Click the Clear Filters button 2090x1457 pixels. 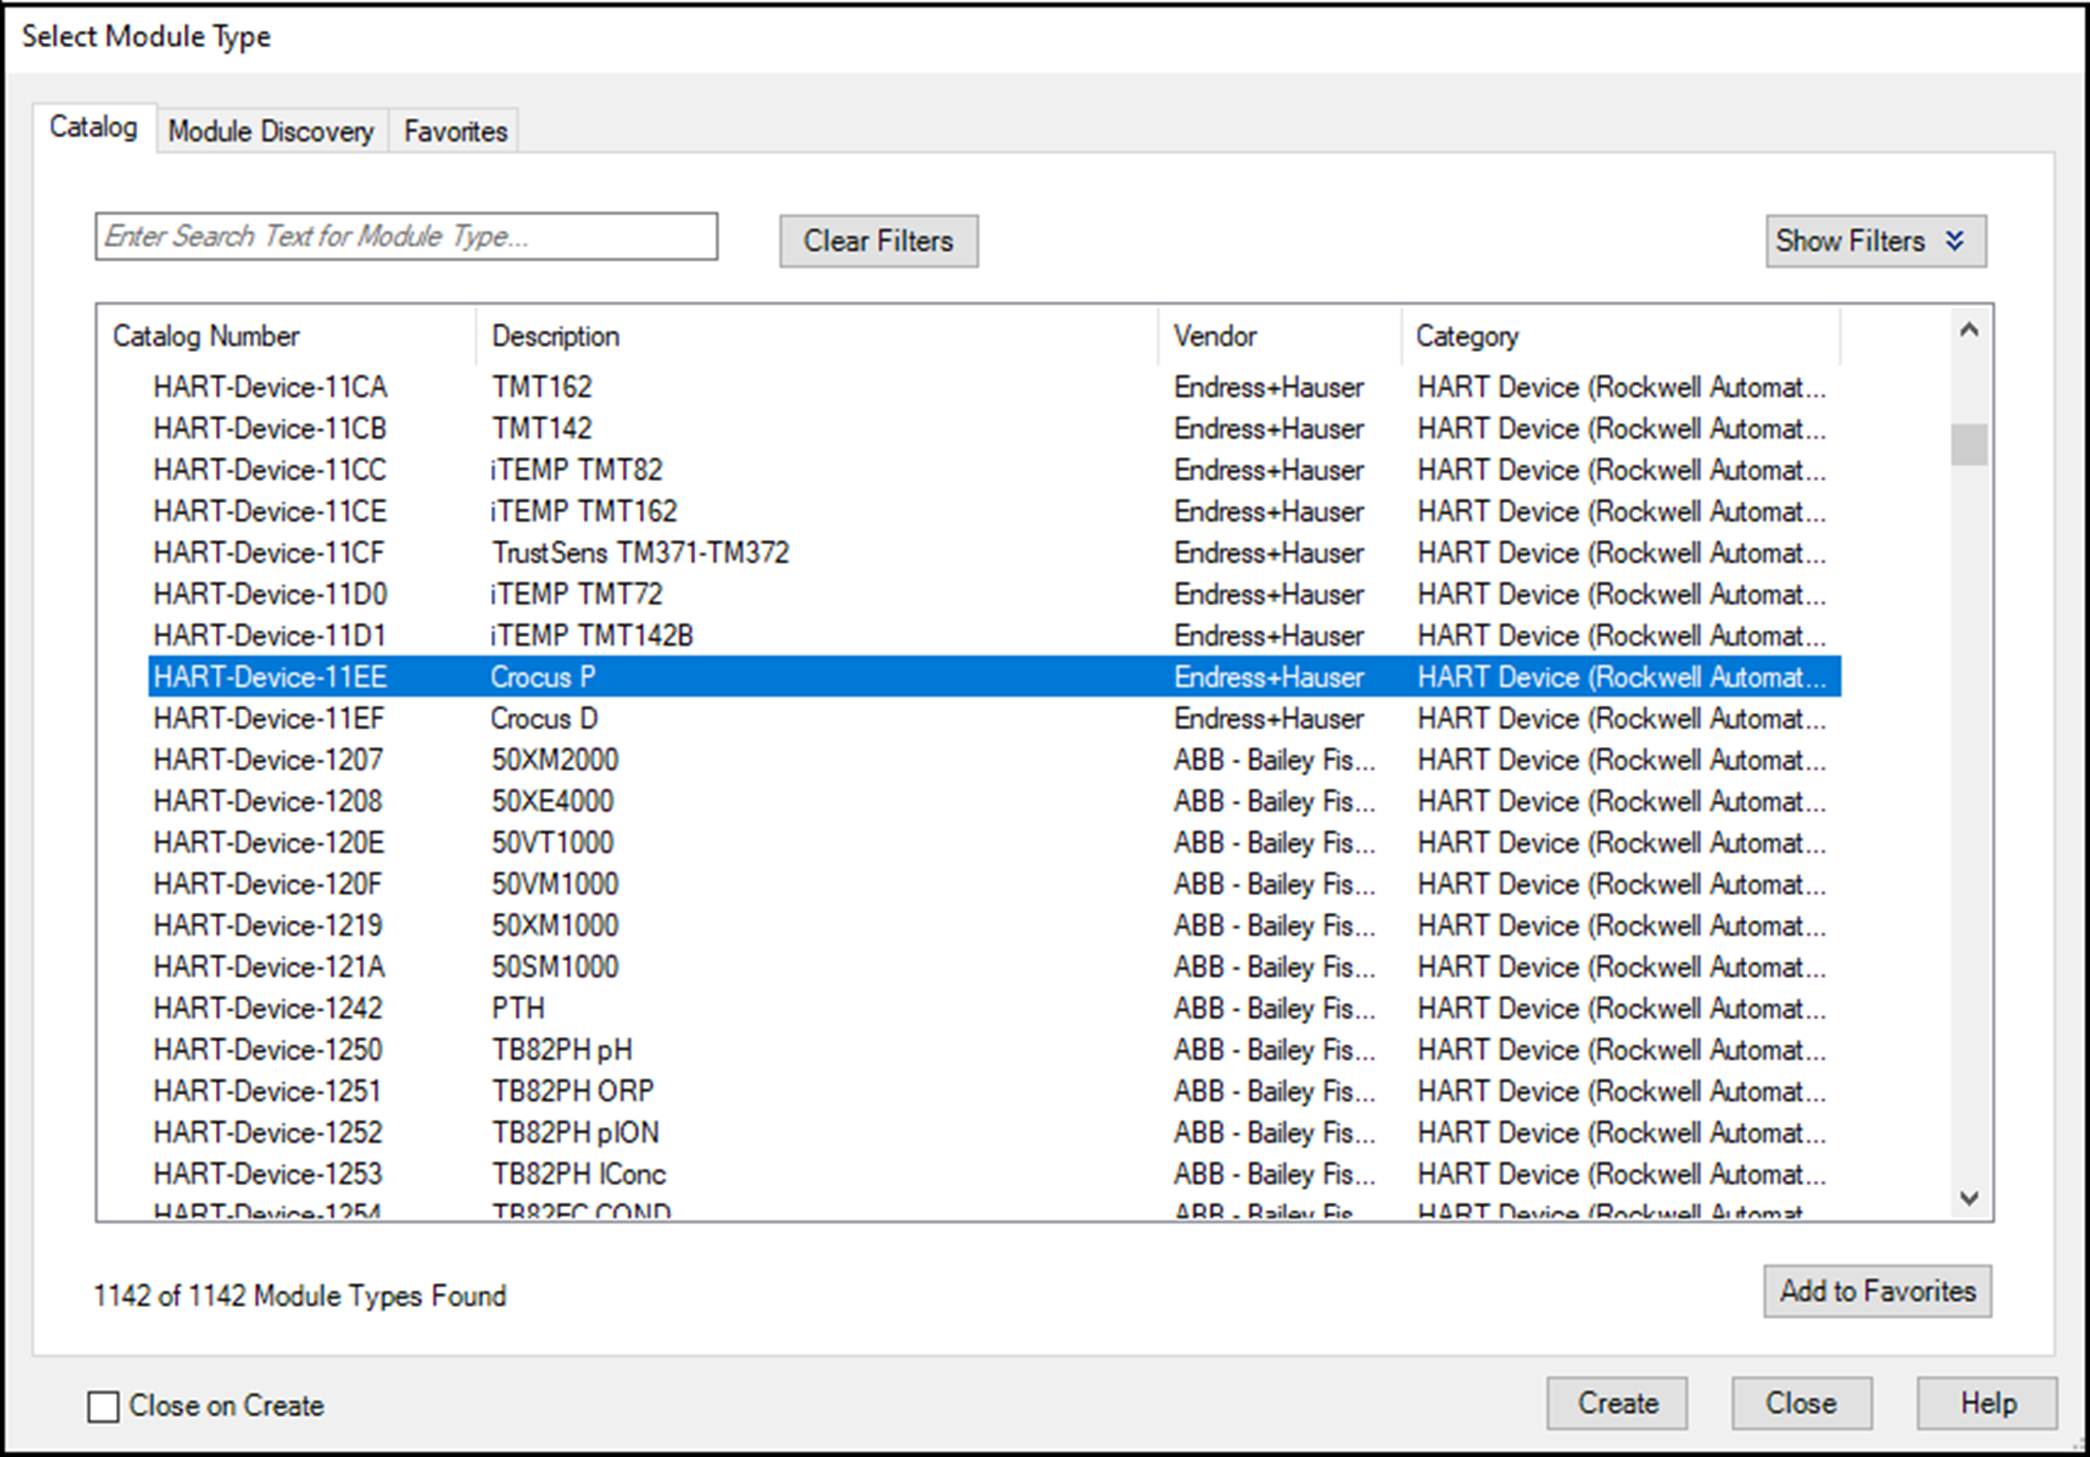(879, 241)
